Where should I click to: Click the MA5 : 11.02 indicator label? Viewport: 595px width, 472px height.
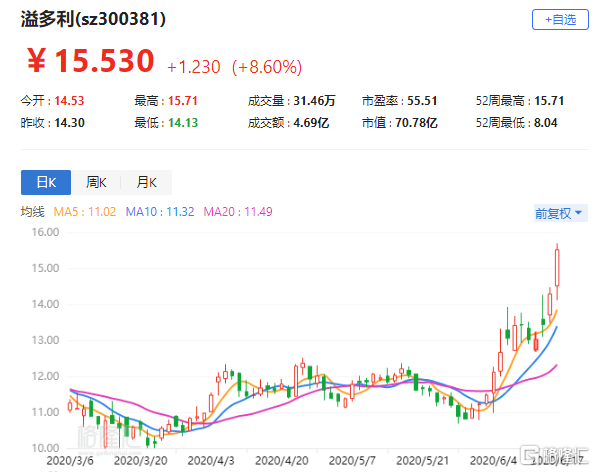pyautogui.click(x=85, y=211)
